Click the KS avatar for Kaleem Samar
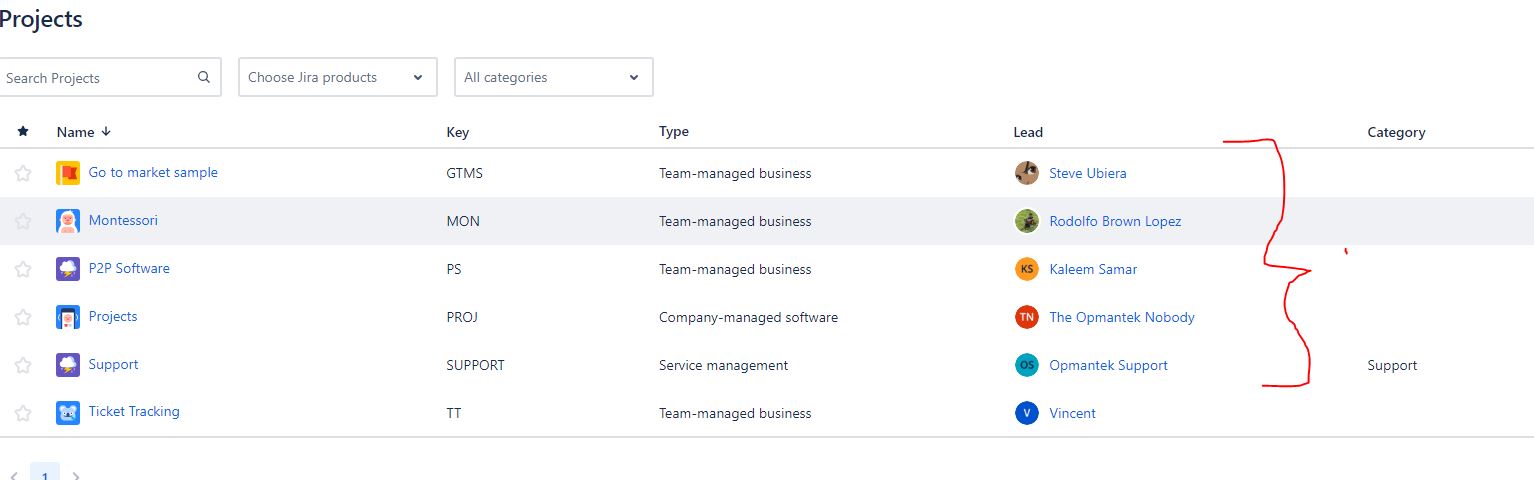 [1027, 269]
